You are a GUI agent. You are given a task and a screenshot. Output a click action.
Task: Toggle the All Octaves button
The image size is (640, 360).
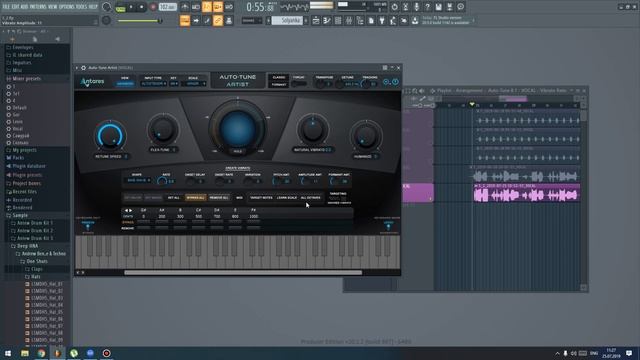click(311, 198)
